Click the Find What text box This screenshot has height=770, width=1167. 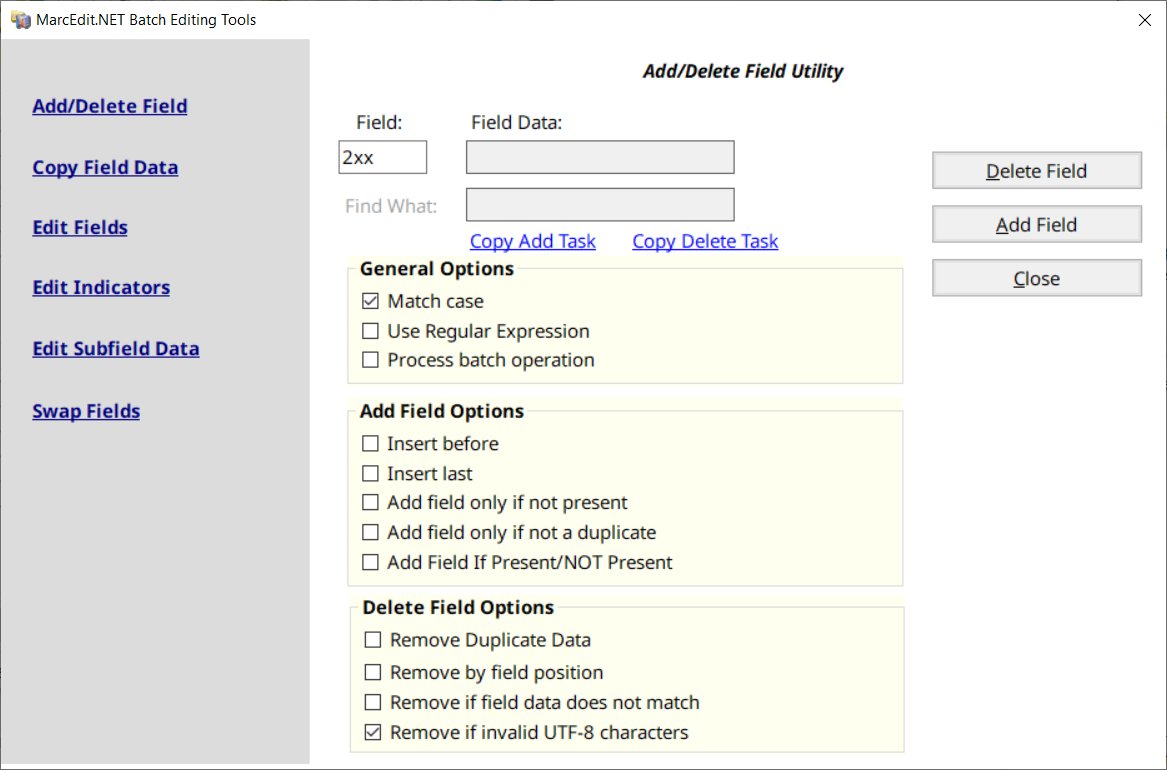click(600, 205)
